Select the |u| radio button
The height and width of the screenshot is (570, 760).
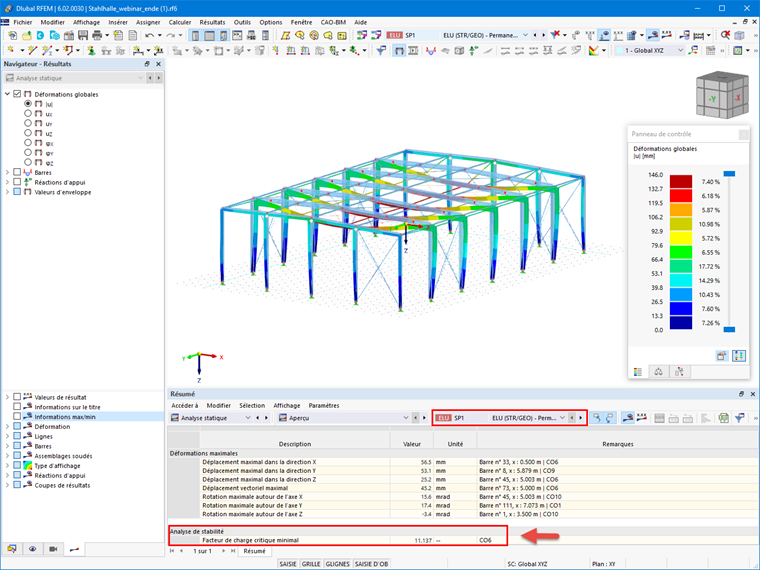pyautogui.click(x=28, y=104)
